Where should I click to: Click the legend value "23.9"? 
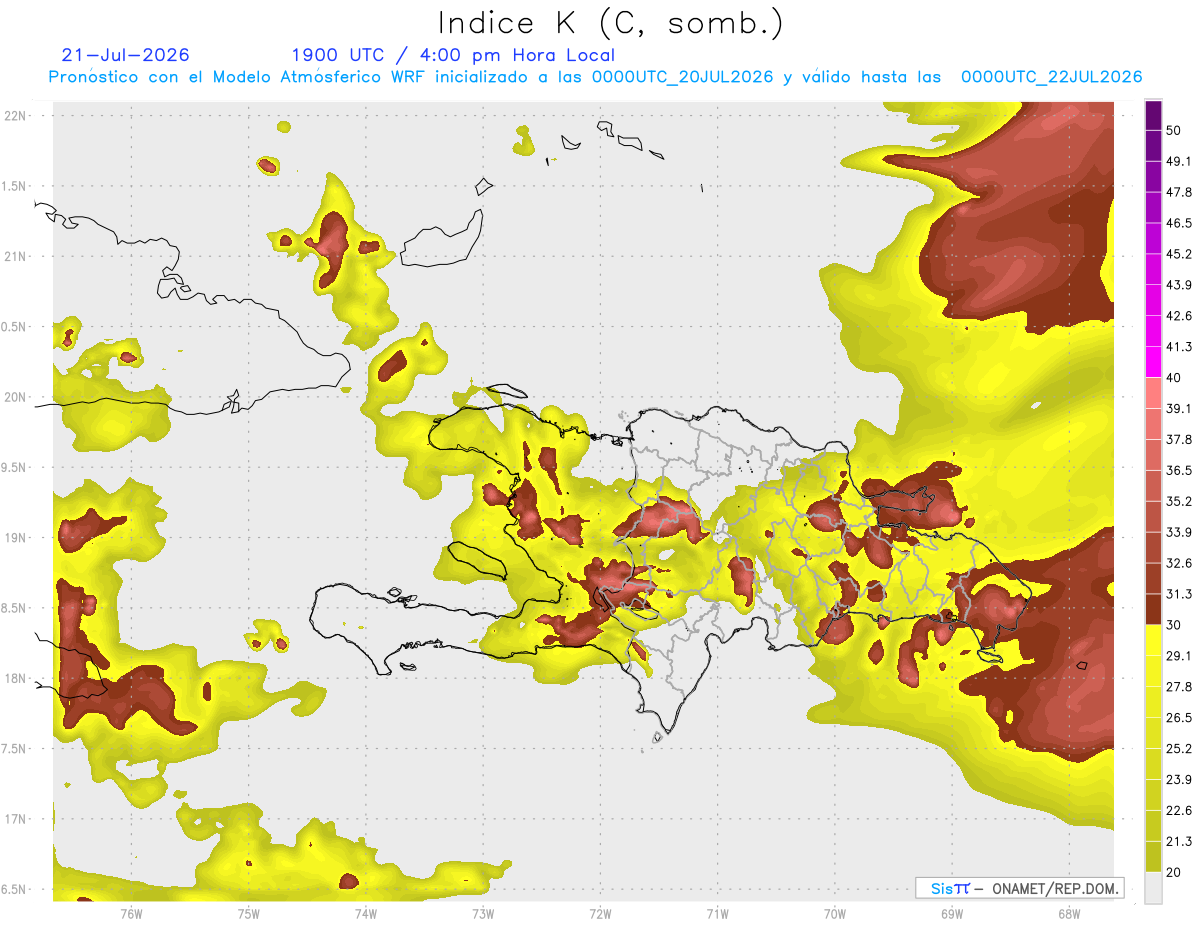point(1180,780)
